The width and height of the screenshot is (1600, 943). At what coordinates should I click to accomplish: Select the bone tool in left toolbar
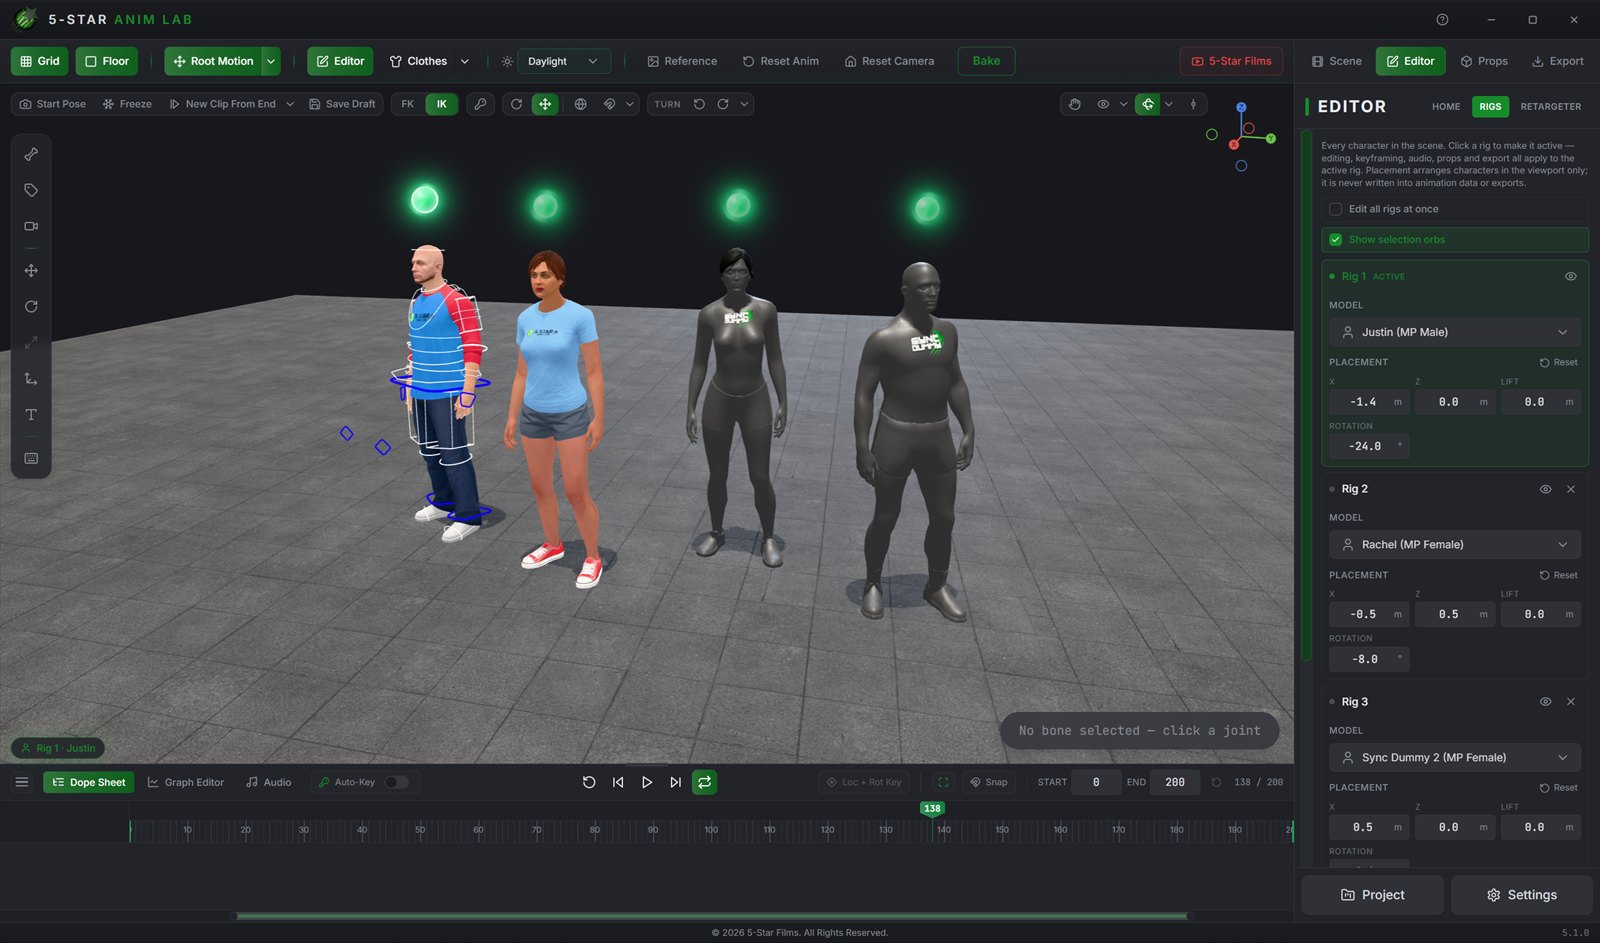[31, 154]
